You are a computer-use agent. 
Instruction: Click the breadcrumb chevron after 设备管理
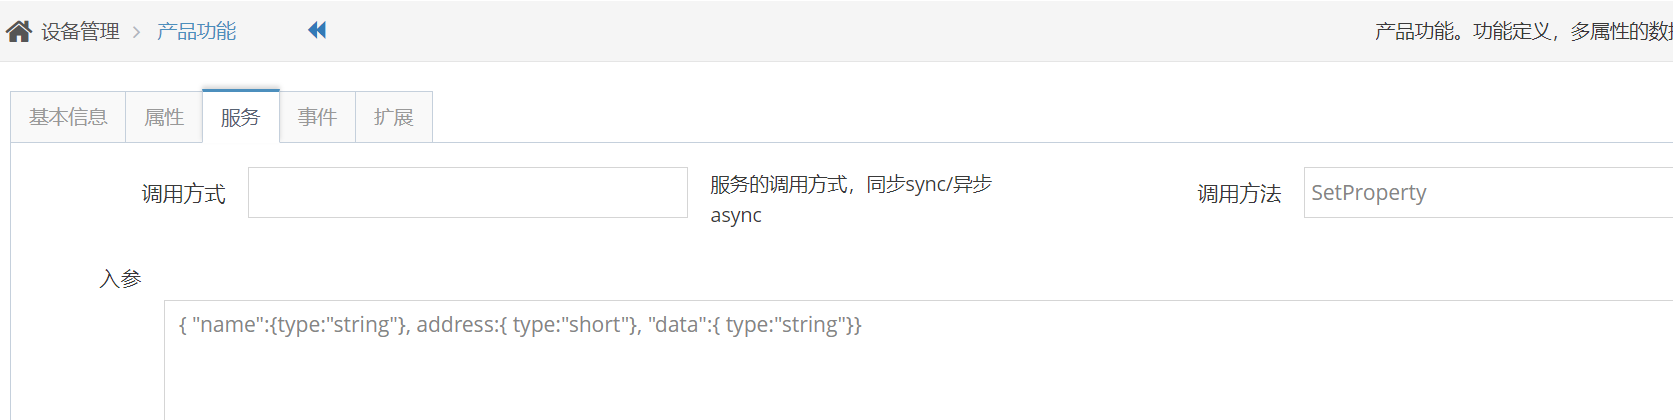tap(137, 32)
